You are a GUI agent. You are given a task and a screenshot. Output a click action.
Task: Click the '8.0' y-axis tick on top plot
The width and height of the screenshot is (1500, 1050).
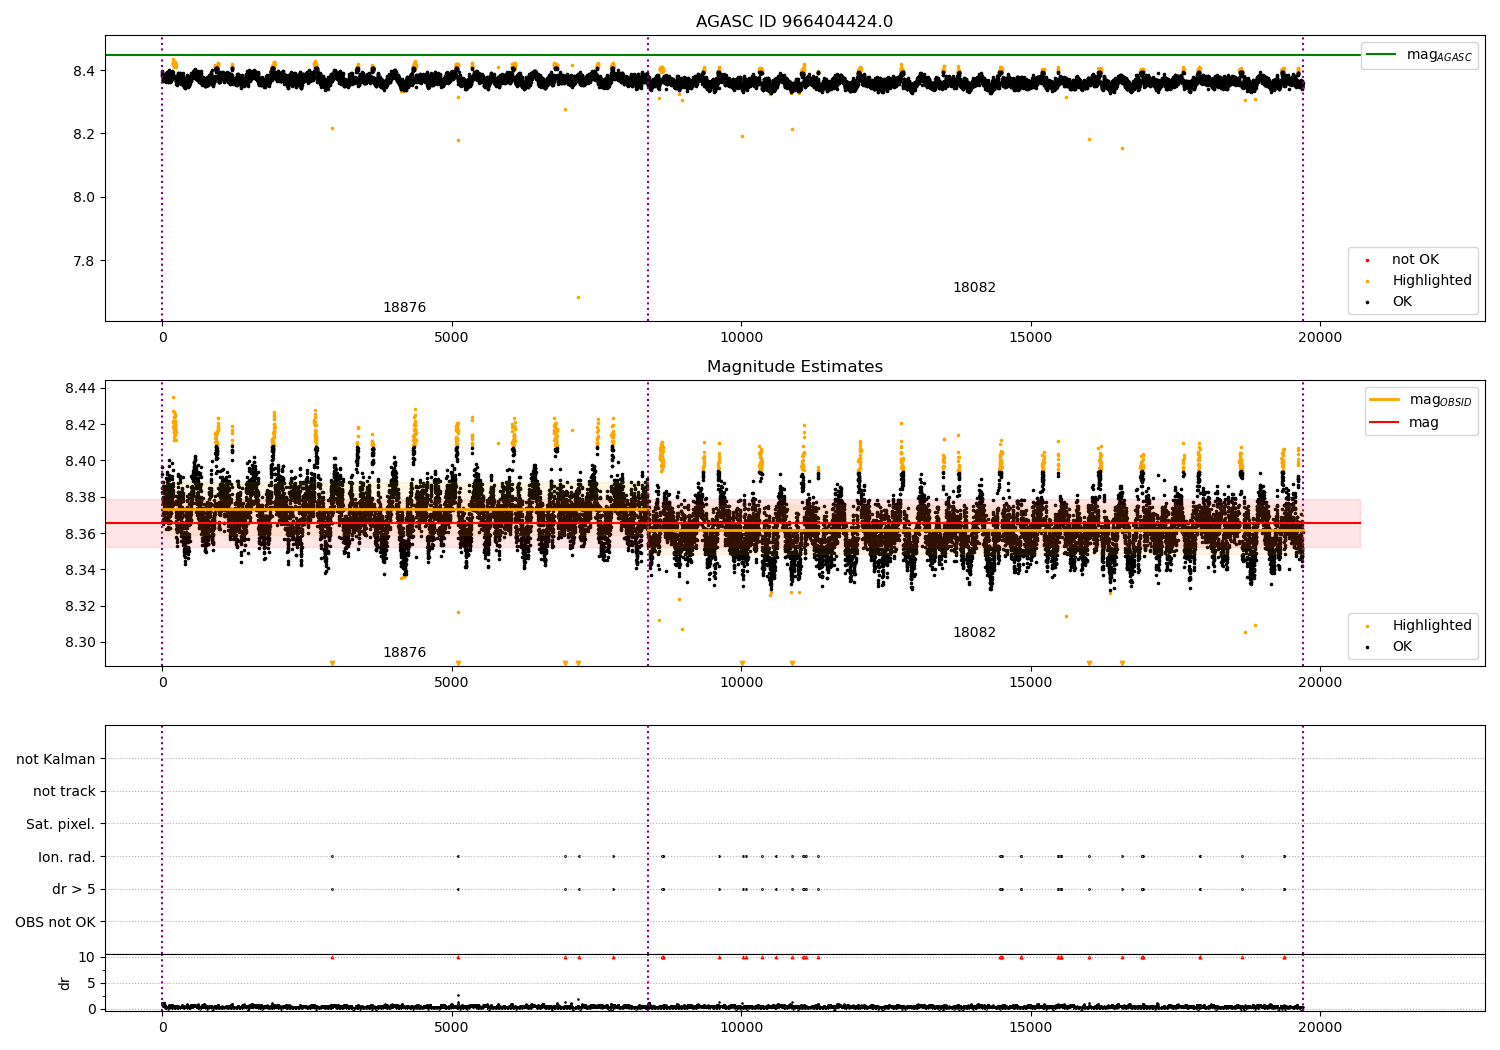tap(83, 198)
